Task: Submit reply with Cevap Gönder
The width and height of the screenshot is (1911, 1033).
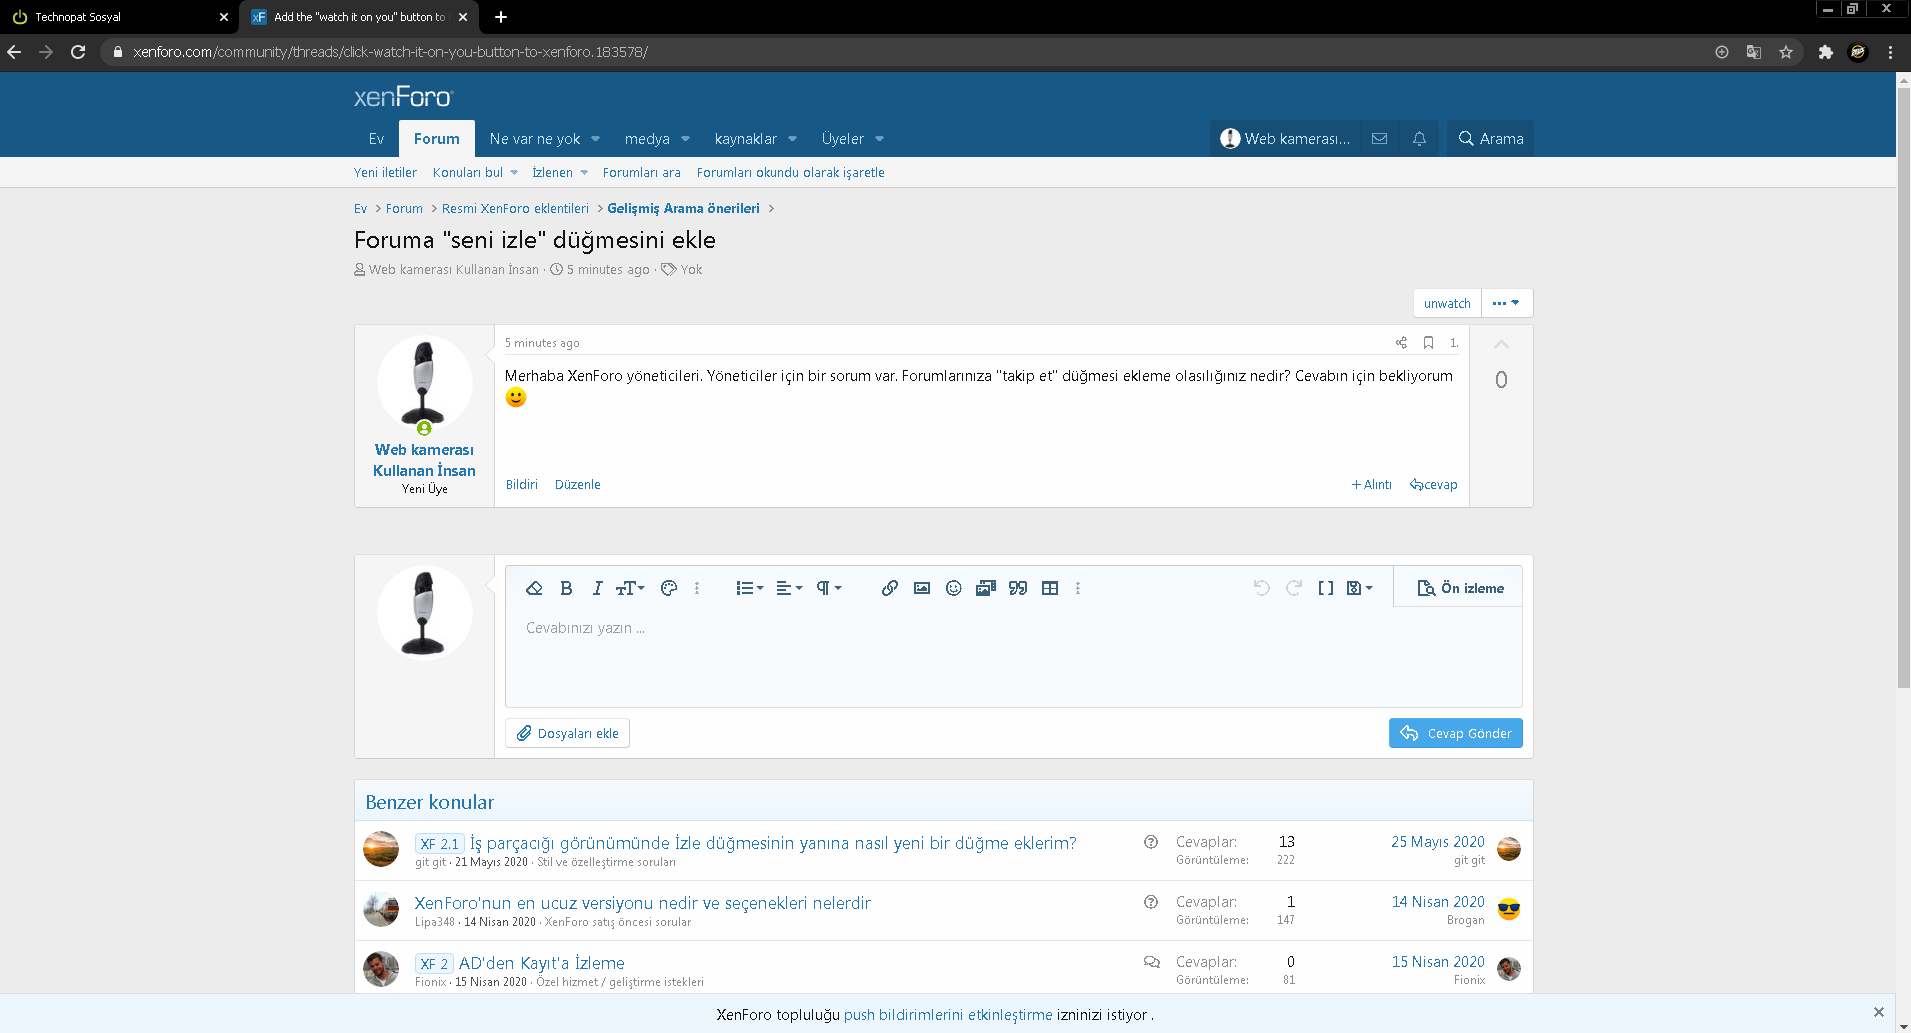Action: click(x=1456, y=733)
